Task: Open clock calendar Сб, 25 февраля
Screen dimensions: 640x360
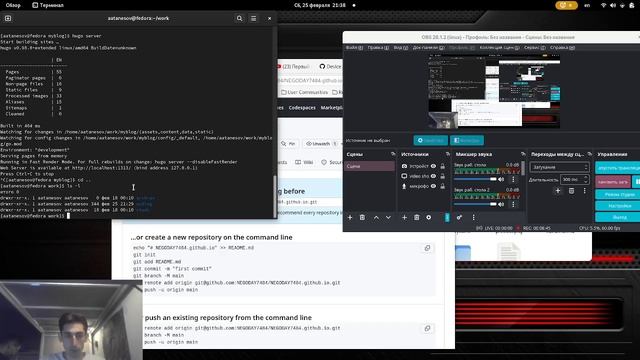Action: [320, 5]
